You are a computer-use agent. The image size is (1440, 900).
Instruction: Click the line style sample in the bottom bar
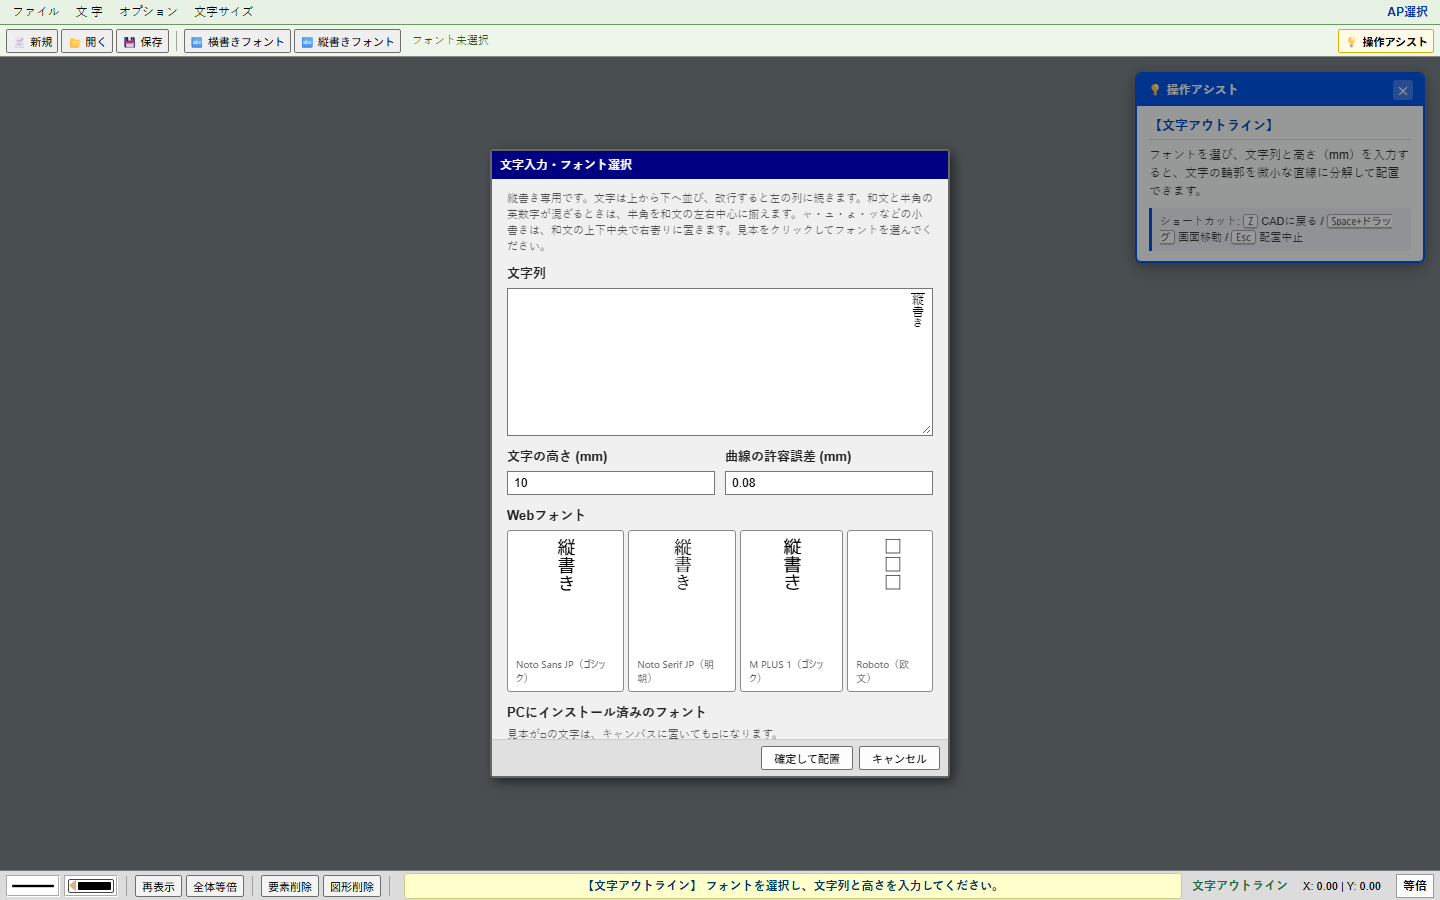(x=33, y=886)
